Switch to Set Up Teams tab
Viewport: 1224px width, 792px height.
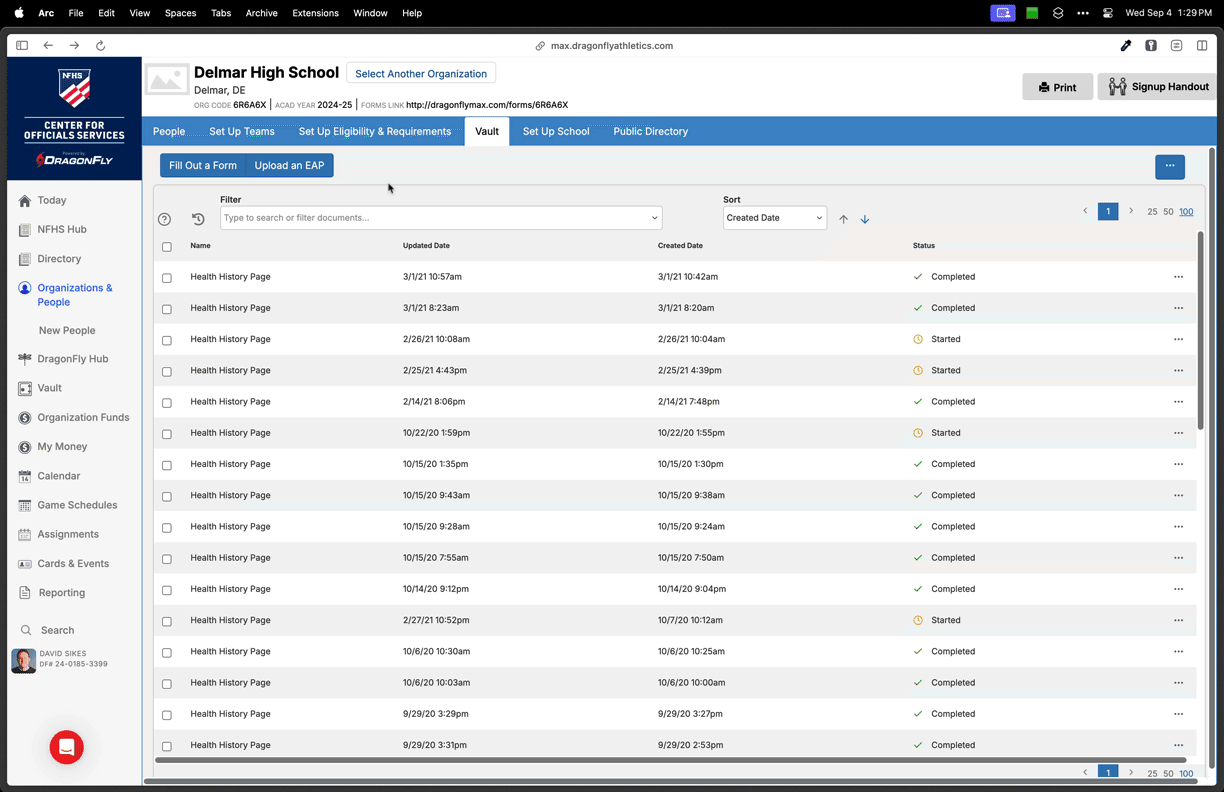242,131
